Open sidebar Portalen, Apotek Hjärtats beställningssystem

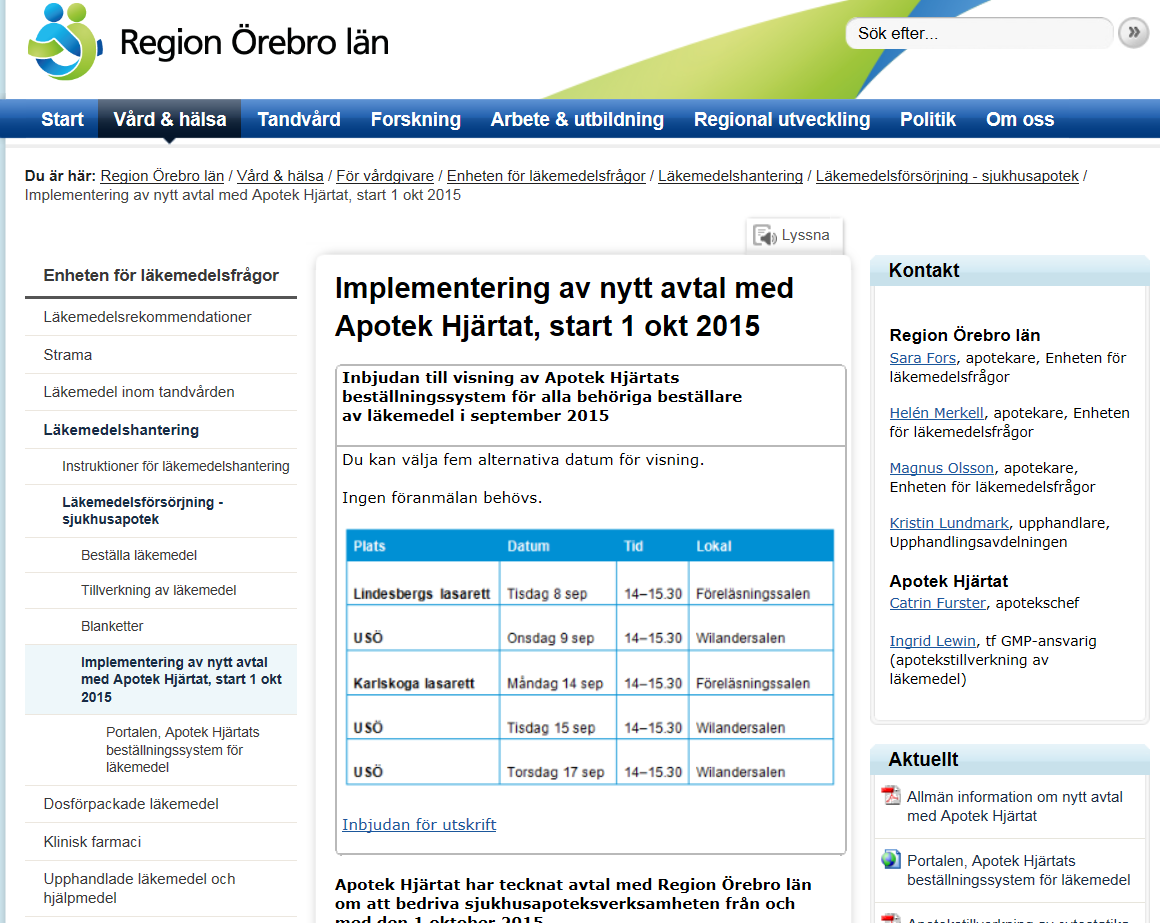point(183,749)
